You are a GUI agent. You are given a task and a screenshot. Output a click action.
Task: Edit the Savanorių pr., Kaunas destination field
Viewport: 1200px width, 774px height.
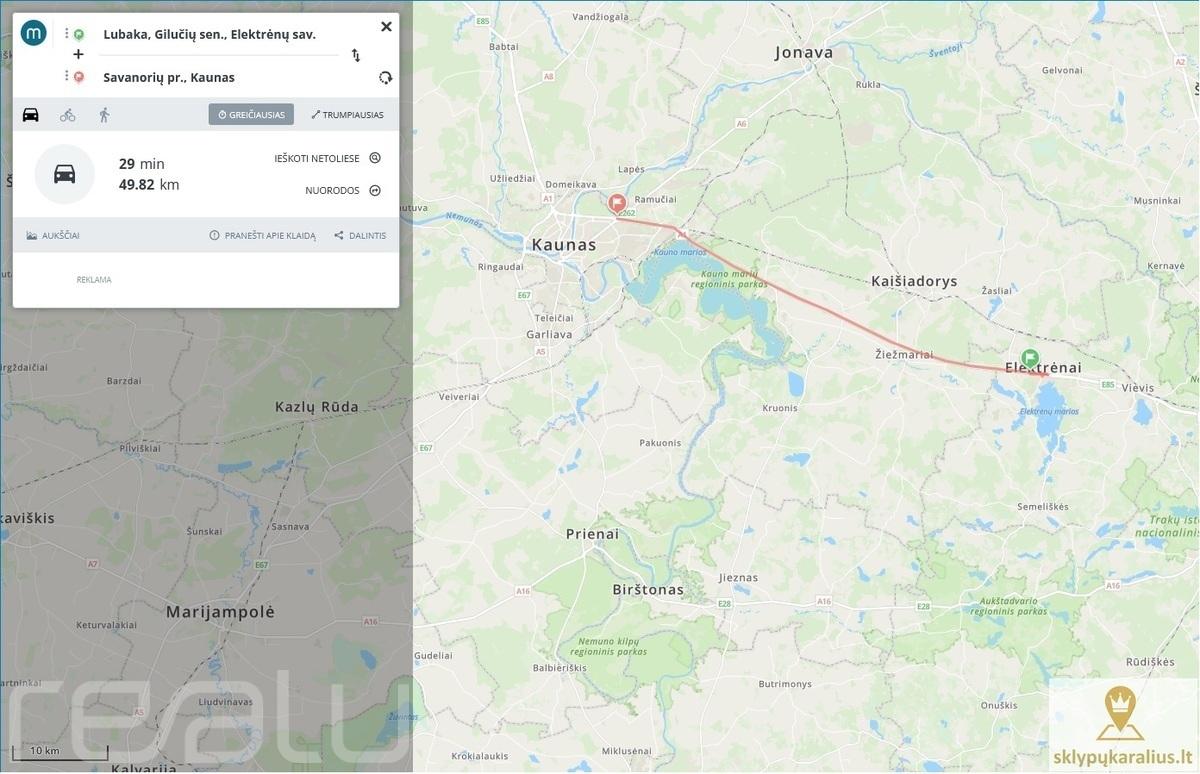[x=169, y=77]
